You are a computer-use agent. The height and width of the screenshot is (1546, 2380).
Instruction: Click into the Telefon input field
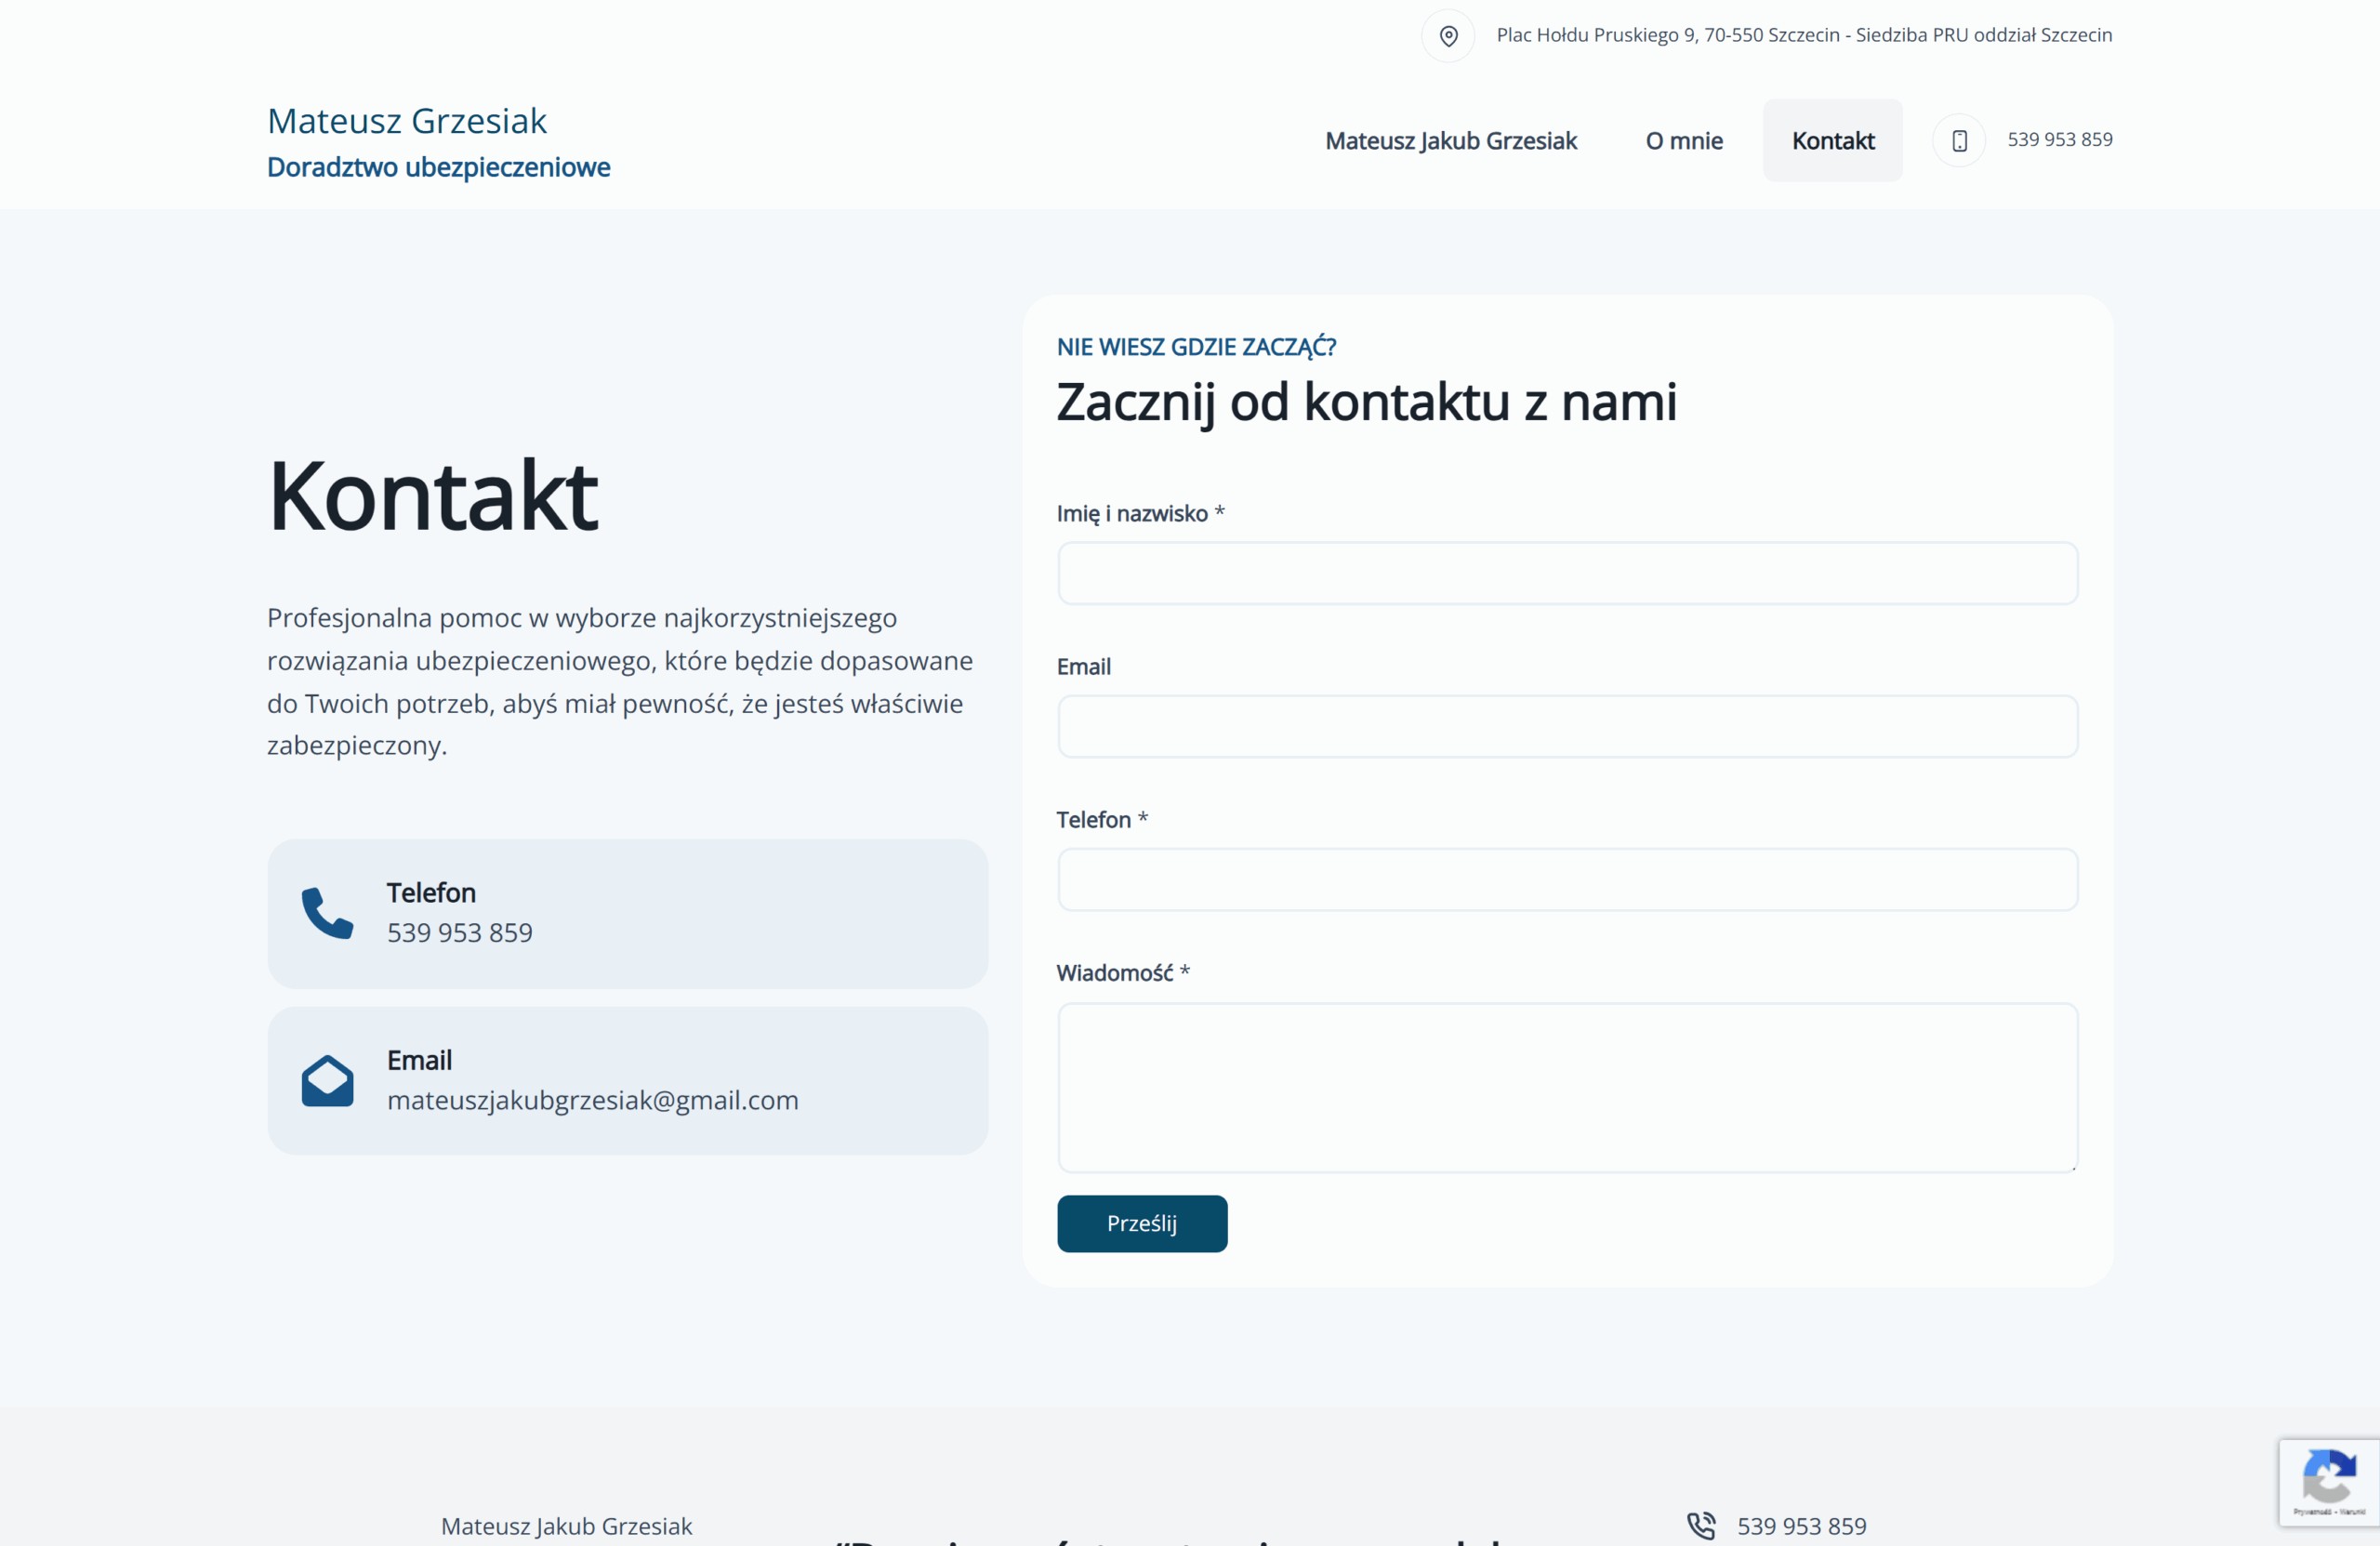coord(1567,880)
